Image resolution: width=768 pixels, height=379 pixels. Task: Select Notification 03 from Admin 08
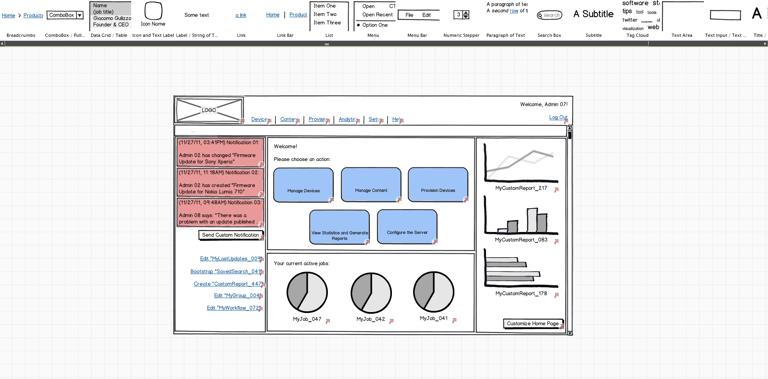[220, 212]
